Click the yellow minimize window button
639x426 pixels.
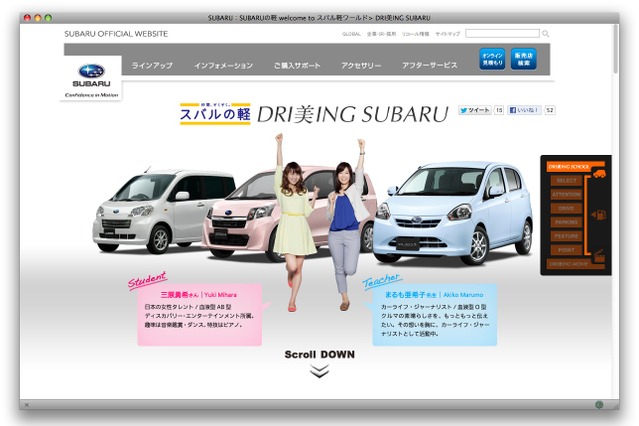click(37, 18)
